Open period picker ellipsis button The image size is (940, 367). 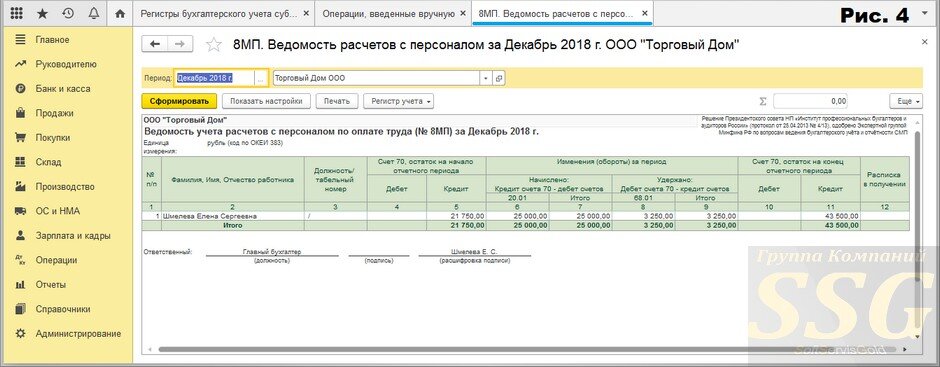tap(261, 78)
